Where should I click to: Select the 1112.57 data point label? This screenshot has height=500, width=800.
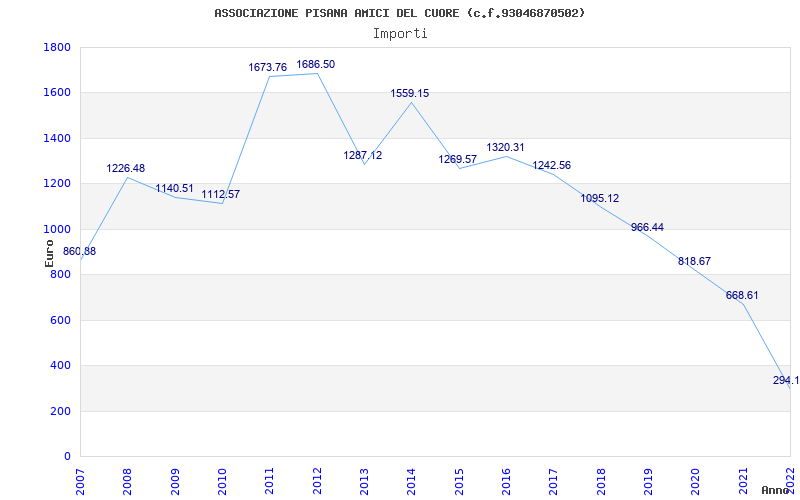pos(220,194)
